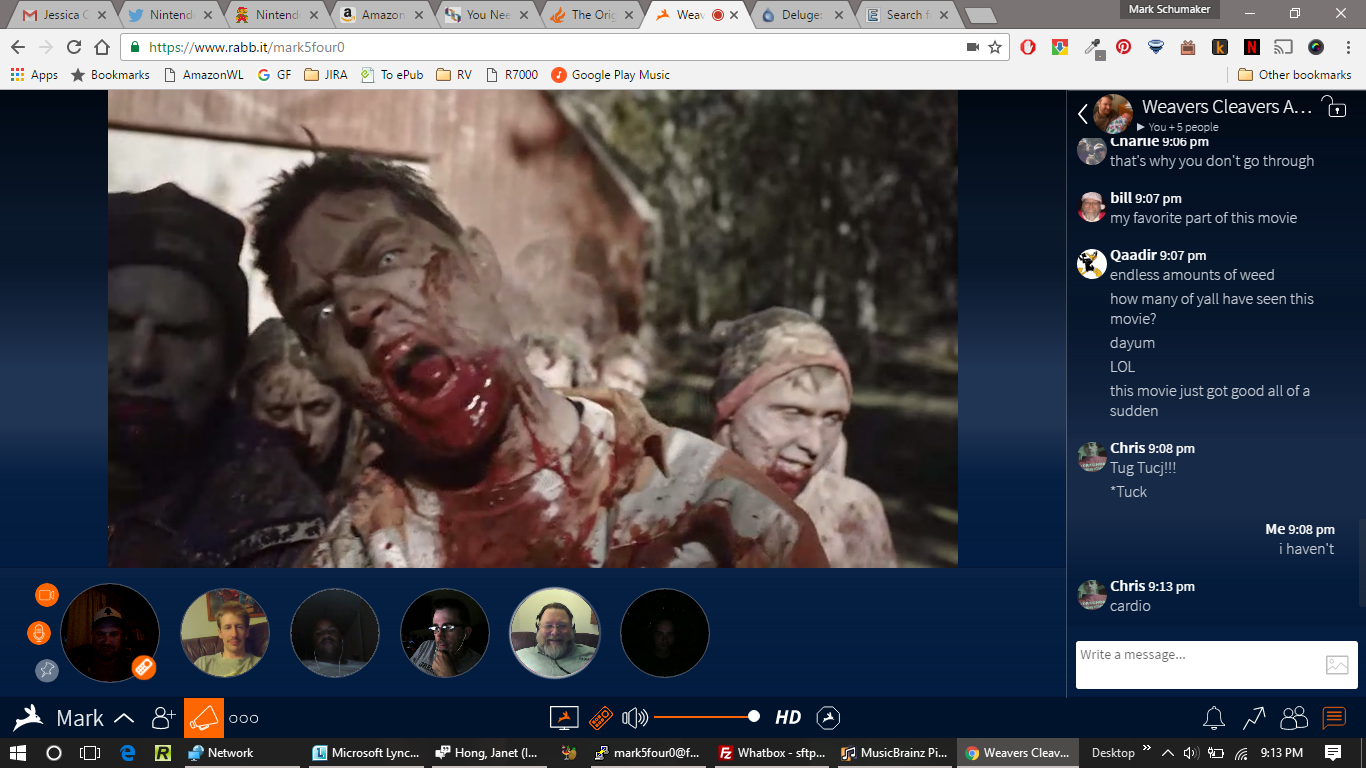Click the Pinterest extension icon
1366x768 pixels.
pos(1124,47)
